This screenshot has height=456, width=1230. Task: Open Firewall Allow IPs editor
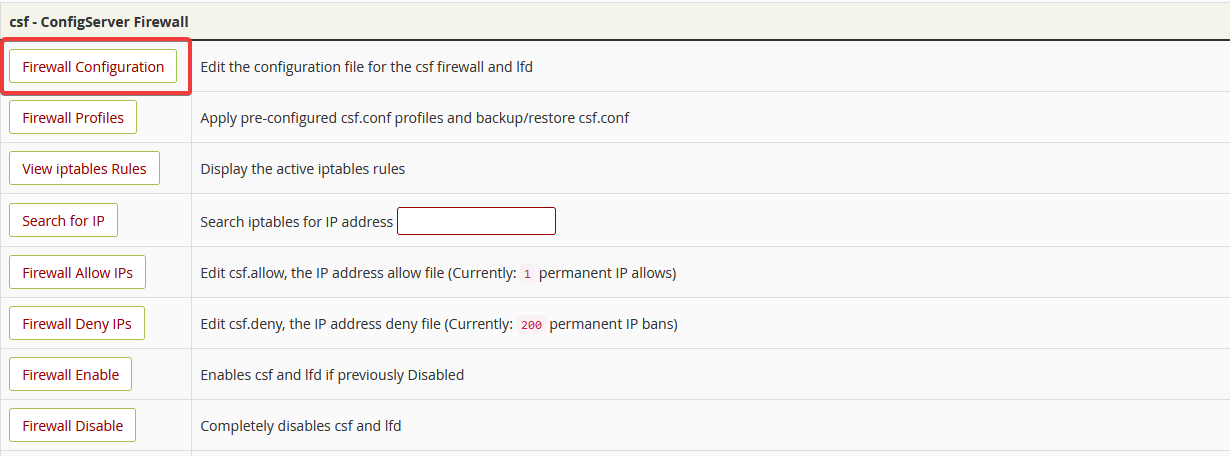coord(78,272)
